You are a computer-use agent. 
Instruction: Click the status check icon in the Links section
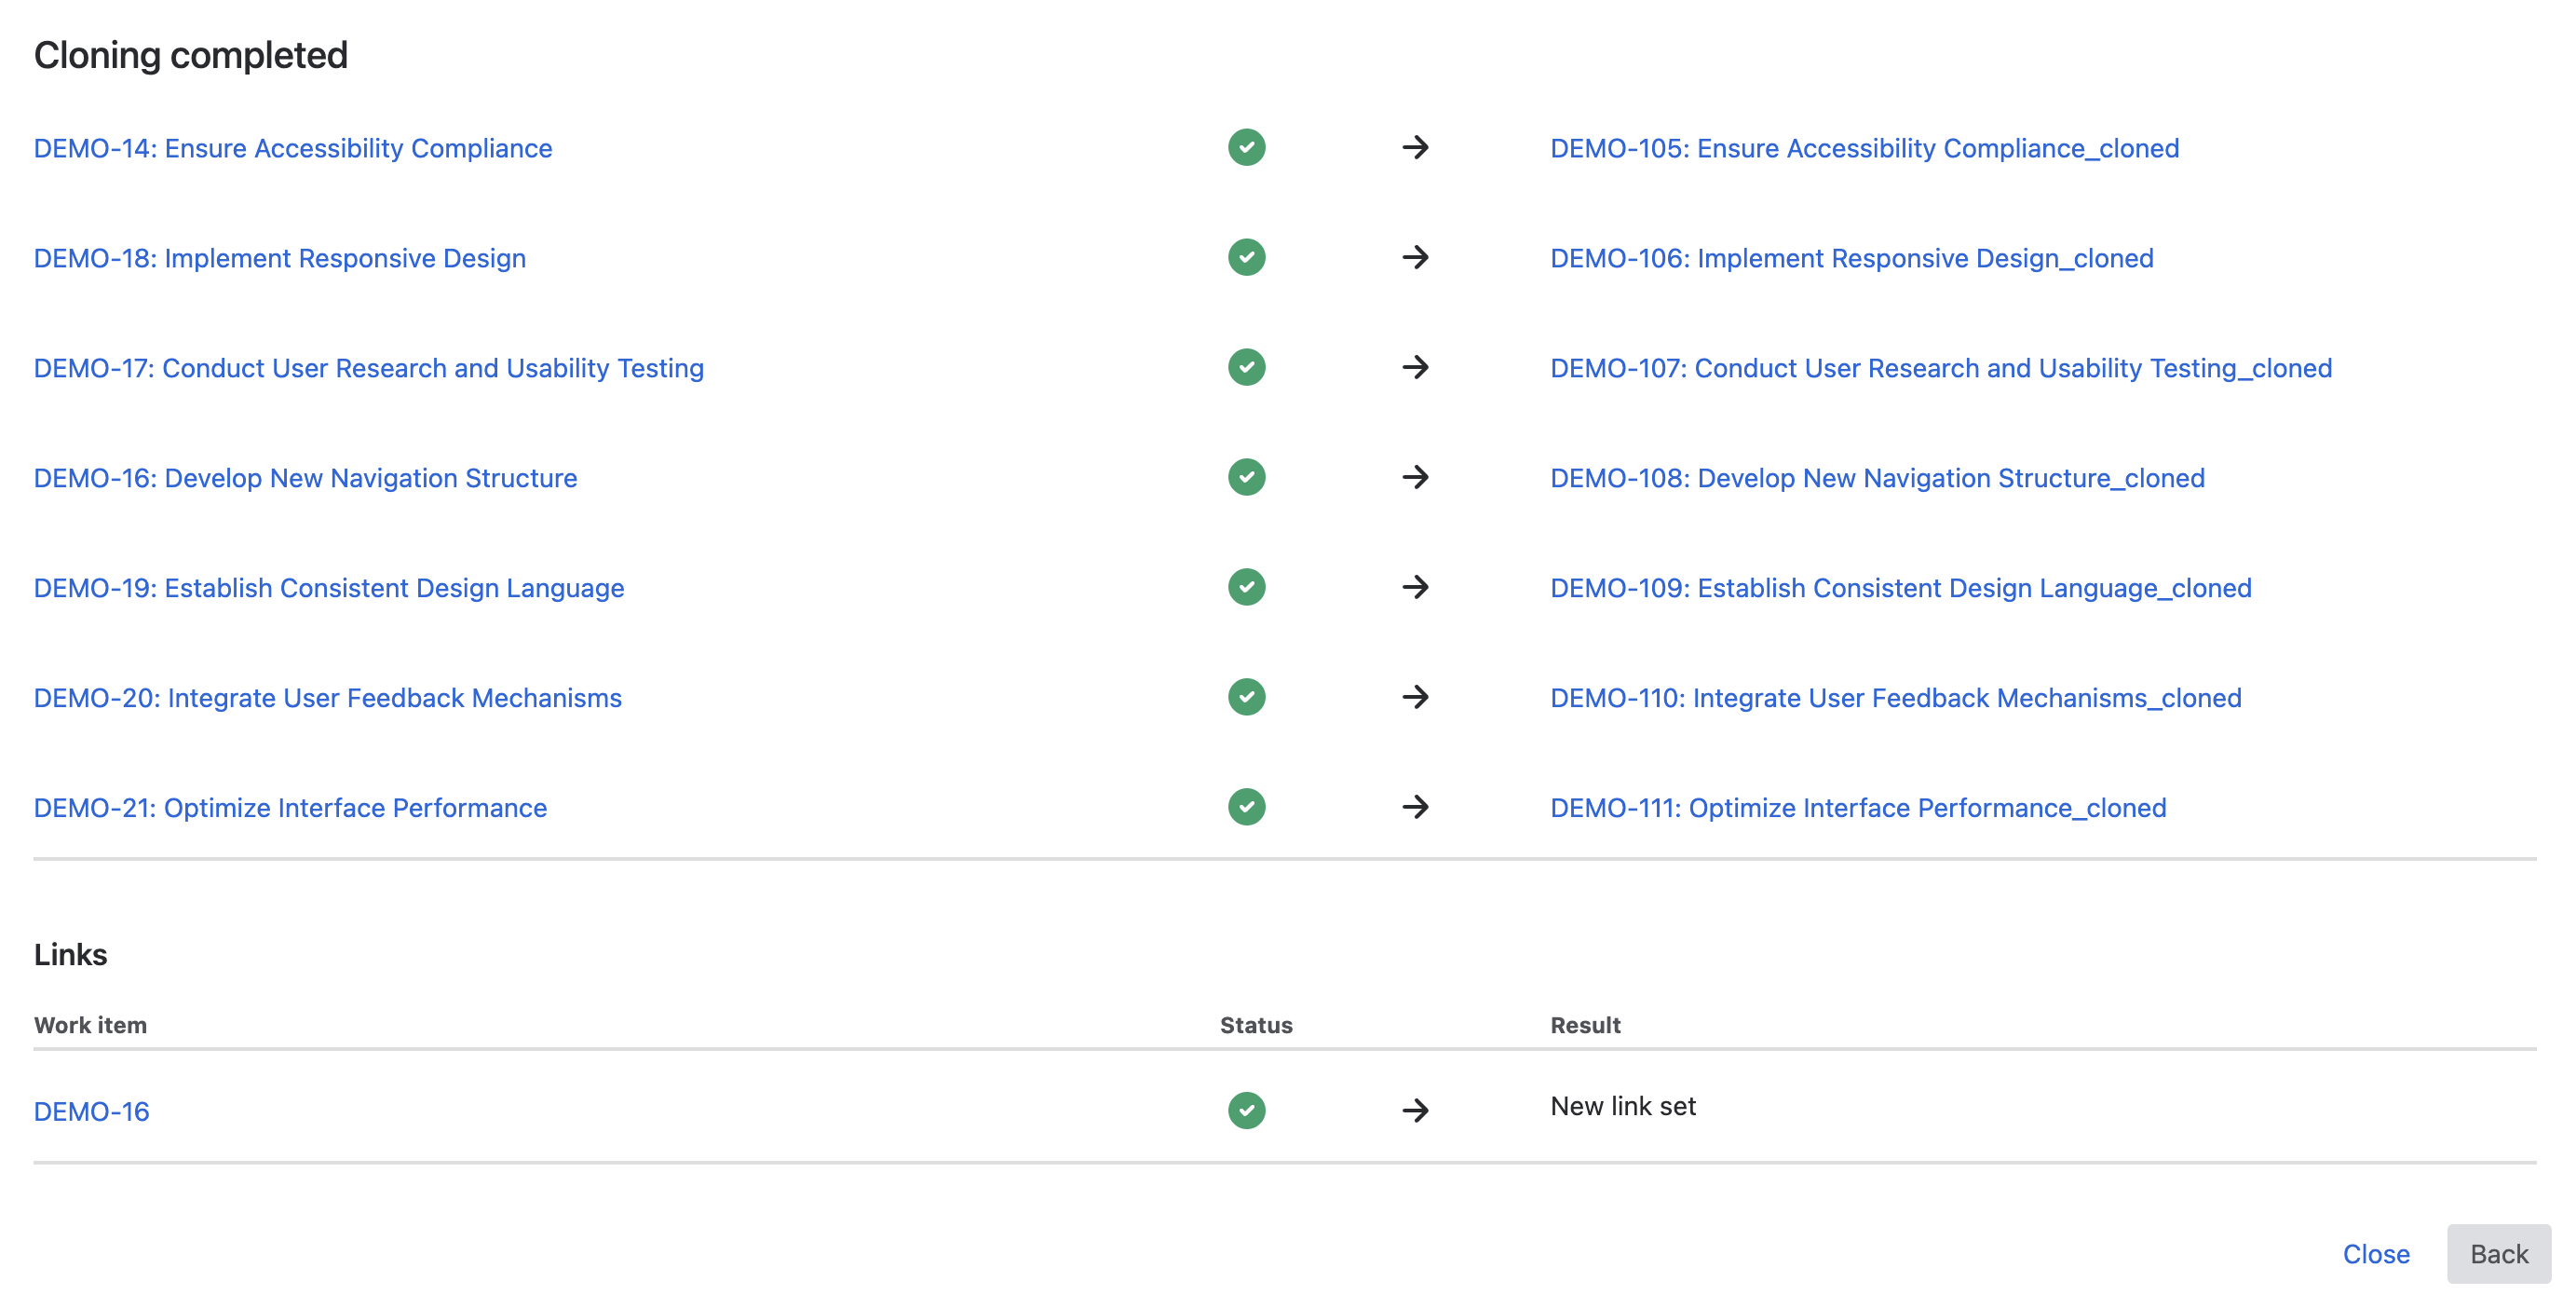tap(1246, 1110)
